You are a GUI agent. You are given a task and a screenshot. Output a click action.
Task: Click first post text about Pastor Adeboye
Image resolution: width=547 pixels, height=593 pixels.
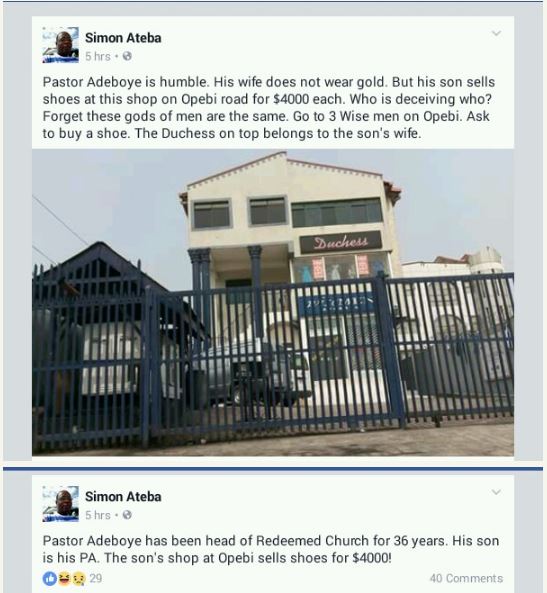point(269,108)
